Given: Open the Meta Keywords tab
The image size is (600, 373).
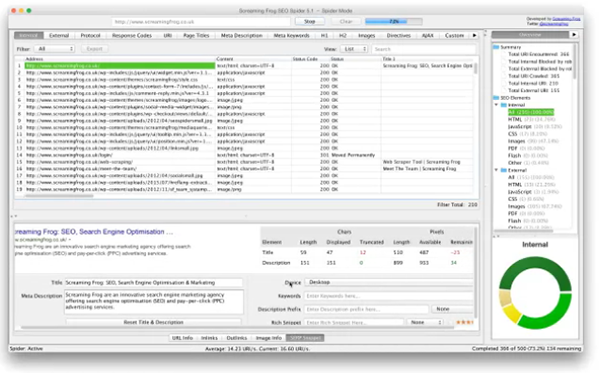Looking at the screenshot, I should tap(291, 35).
